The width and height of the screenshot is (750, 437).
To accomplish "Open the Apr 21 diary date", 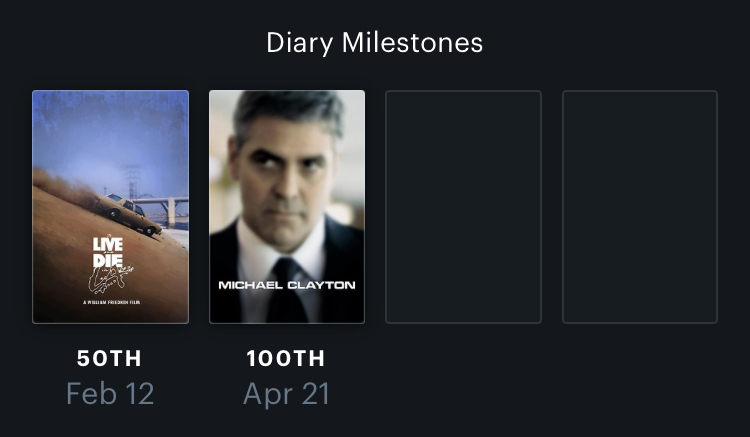I will coord(287,393).
